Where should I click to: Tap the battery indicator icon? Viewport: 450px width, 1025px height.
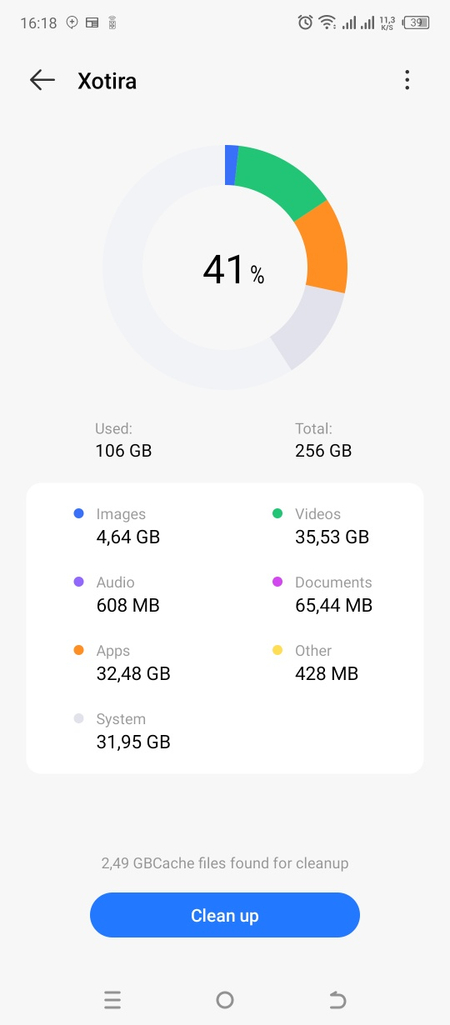pyautogui.click(x=417, y=22)
